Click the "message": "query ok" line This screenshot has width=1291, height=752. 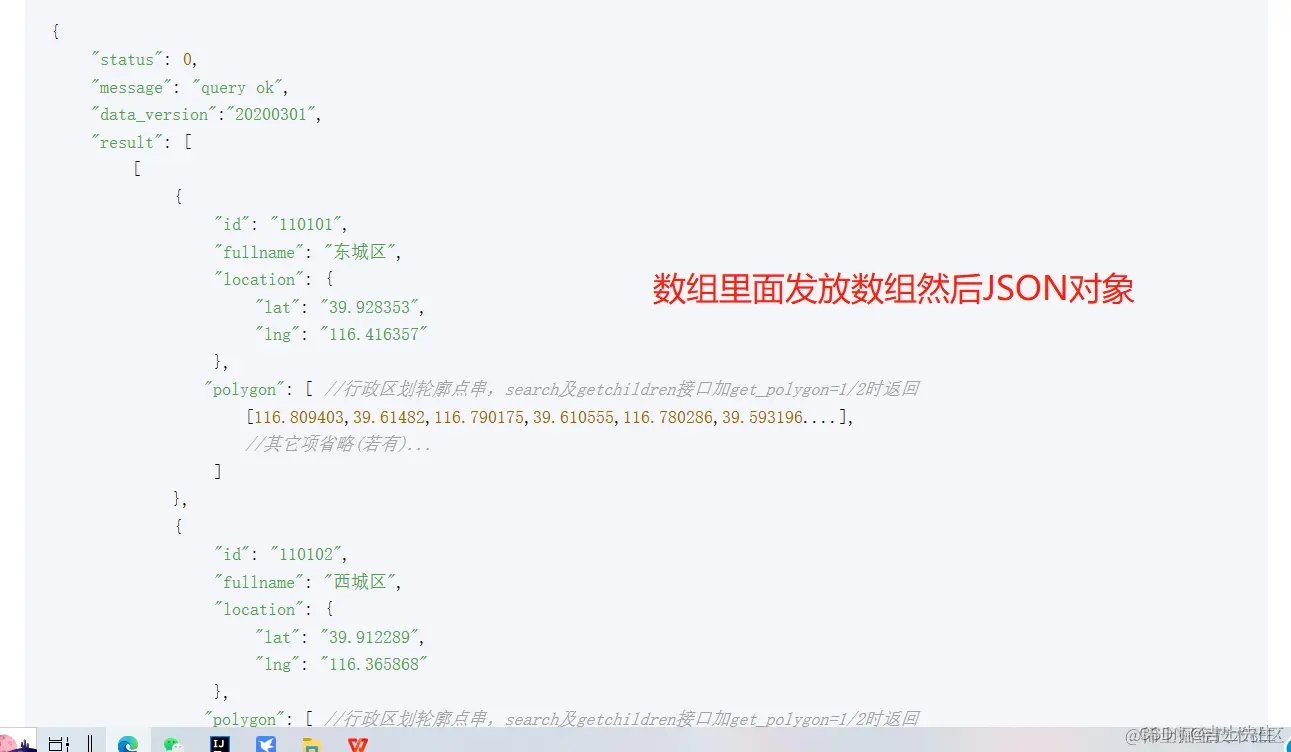tap(189, 88)
